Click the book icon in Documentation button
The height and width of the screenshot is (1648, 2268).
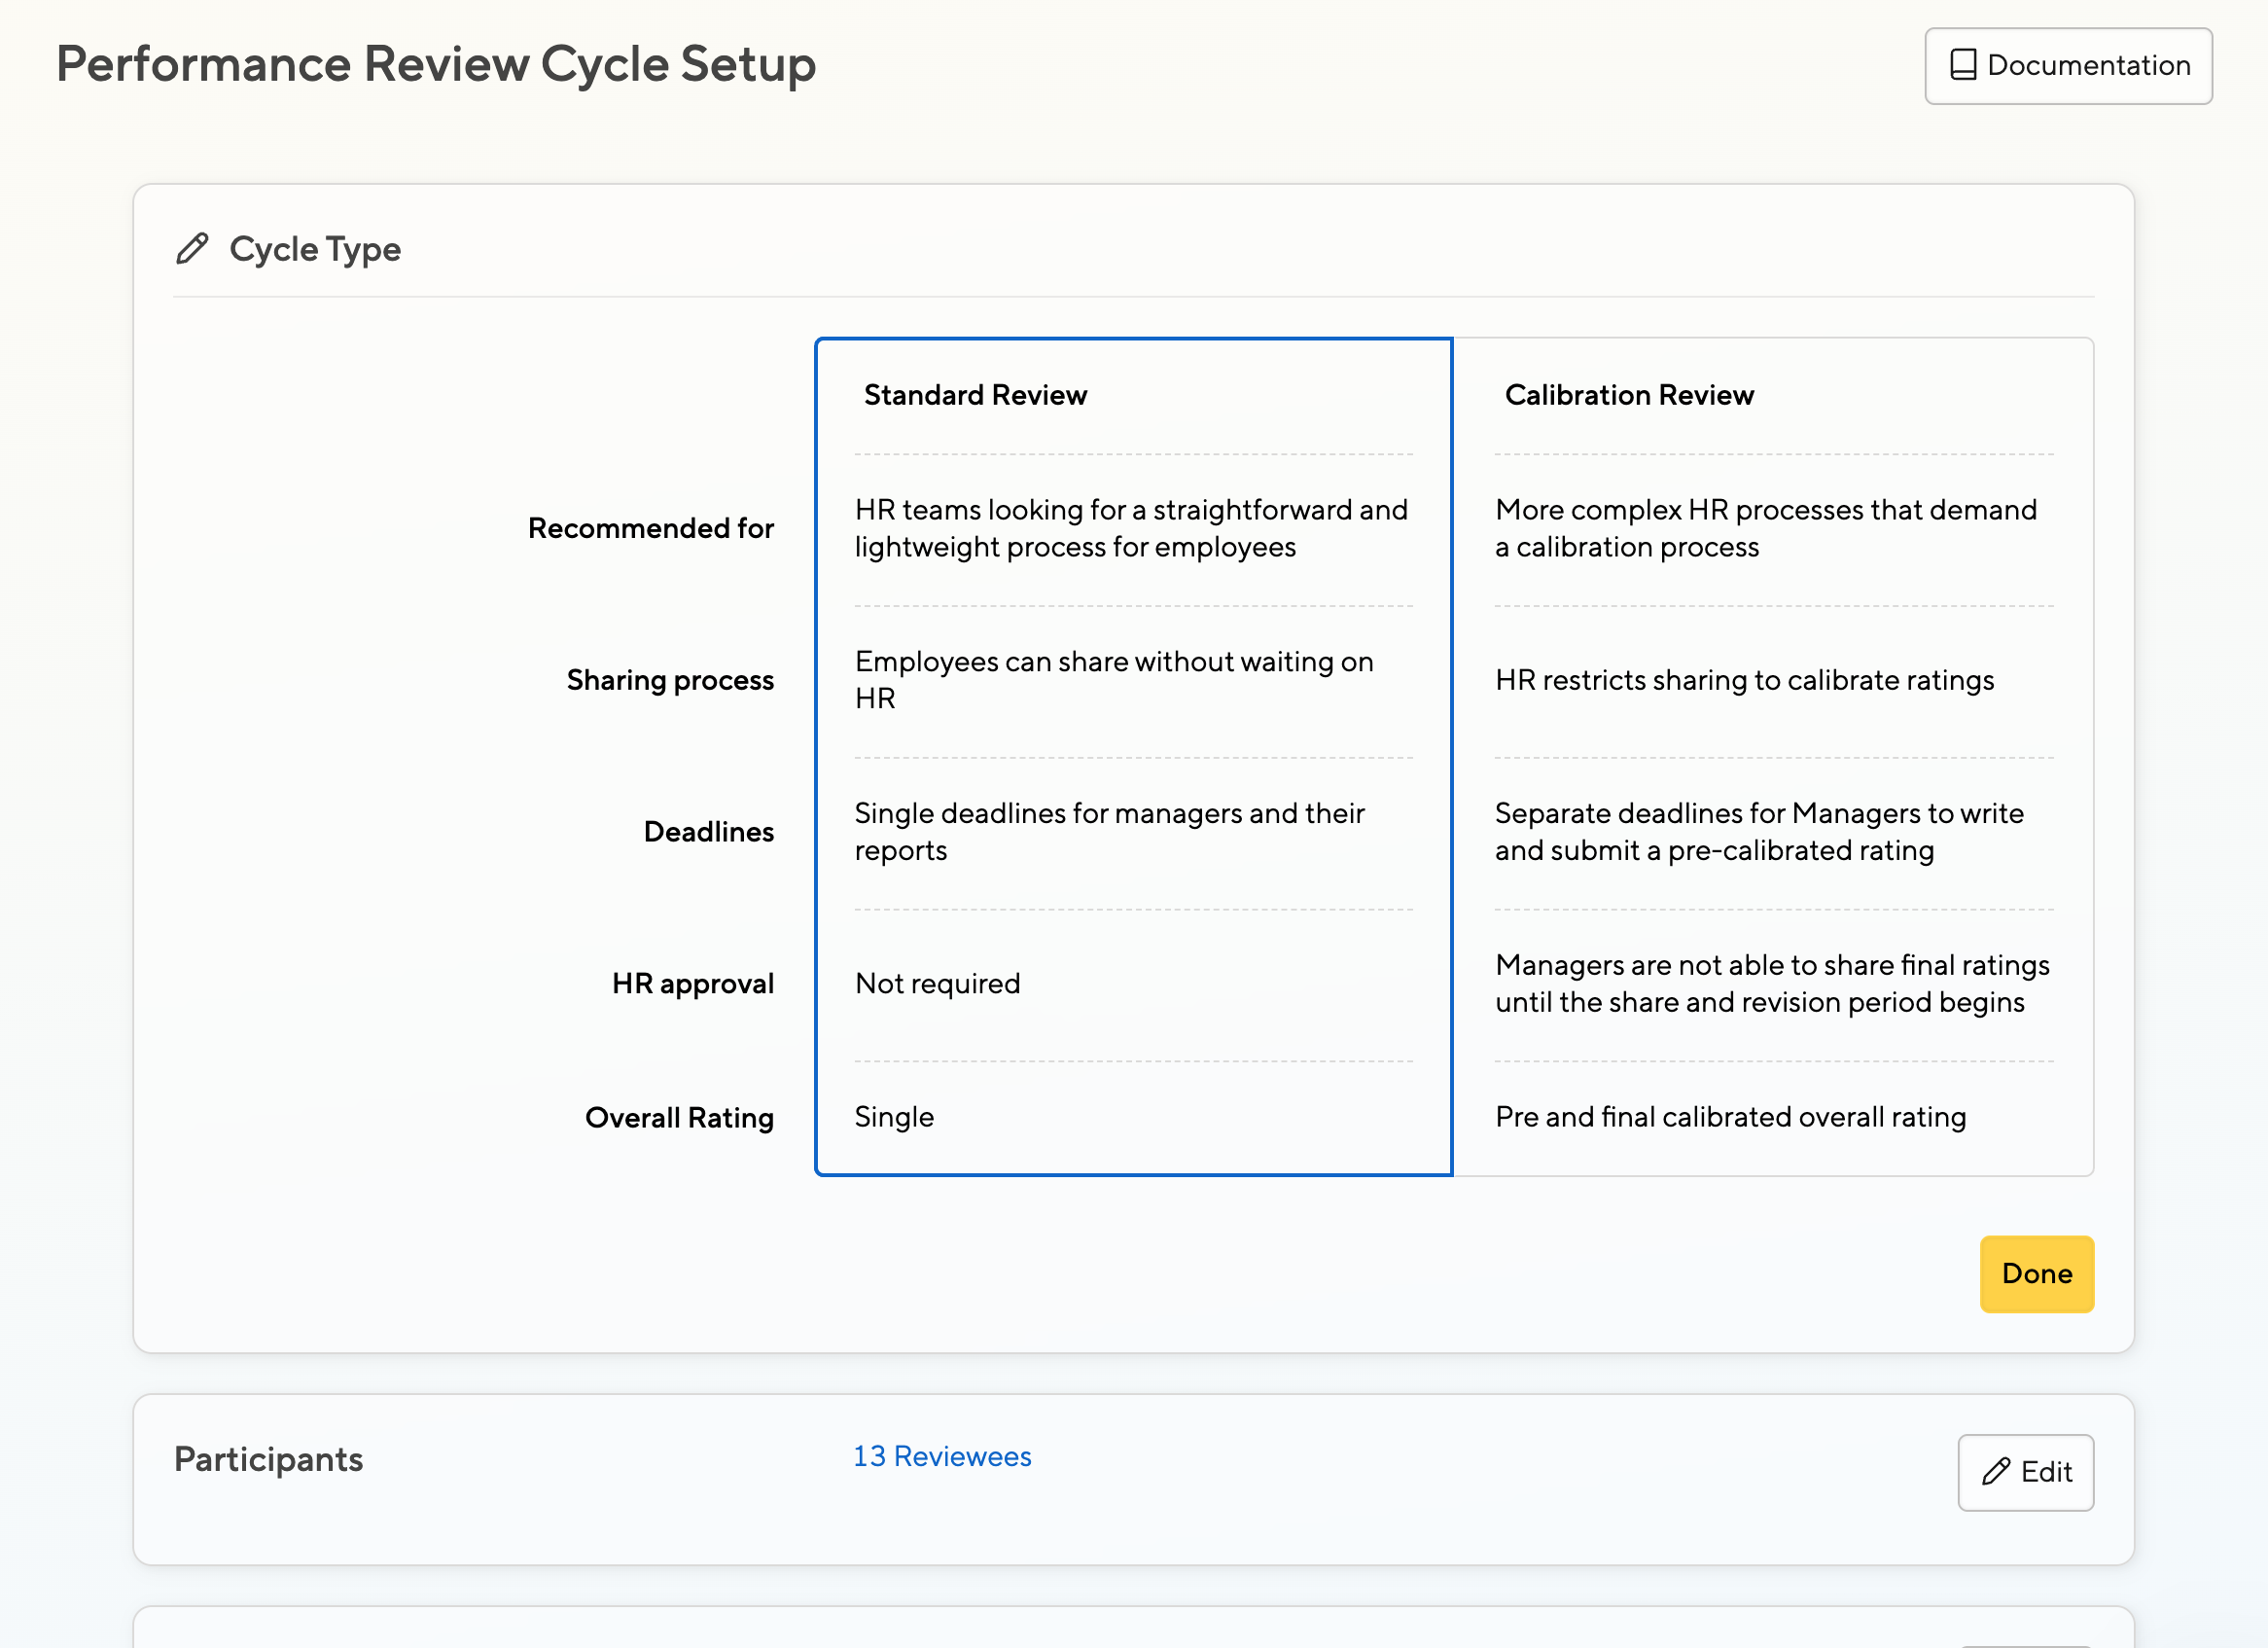[x=1962, y=65]
